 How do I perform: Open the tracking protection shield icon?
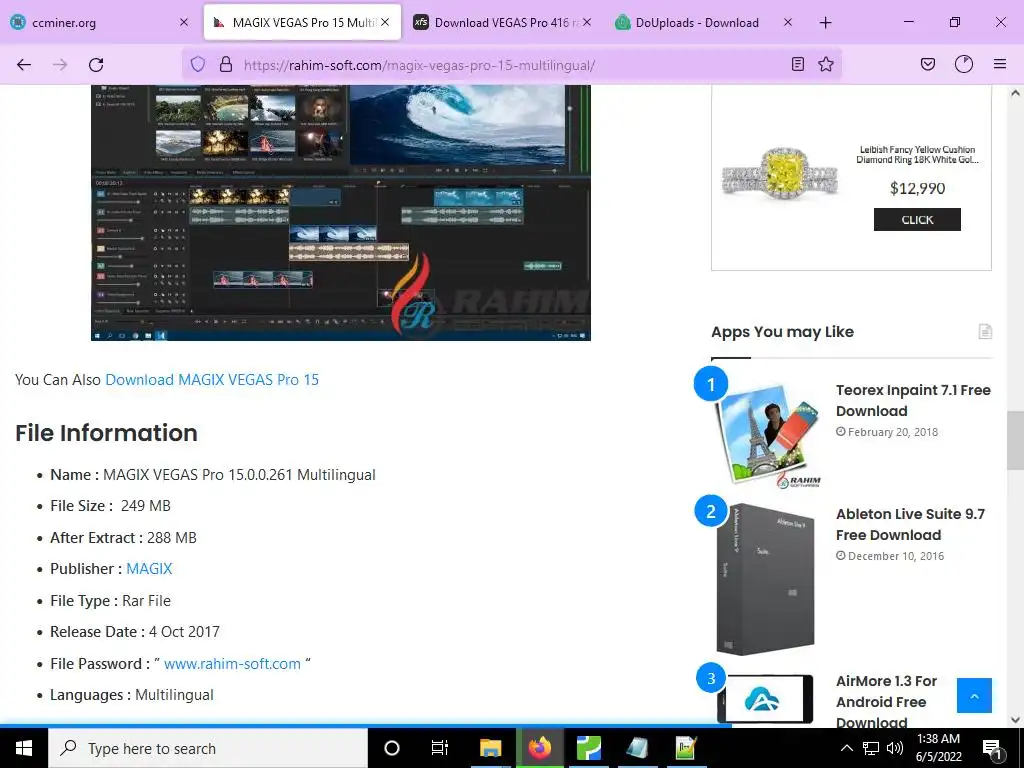click(198, 65)
